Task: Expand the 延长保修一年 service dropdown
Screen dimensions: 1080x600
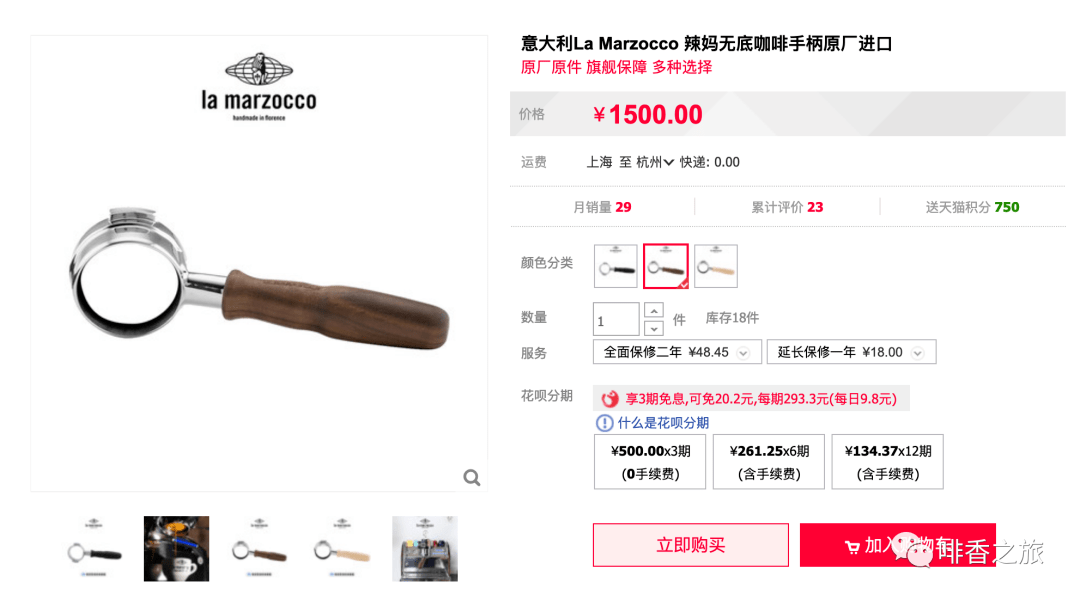Action: pyautogui.click(x=851, y=352)
